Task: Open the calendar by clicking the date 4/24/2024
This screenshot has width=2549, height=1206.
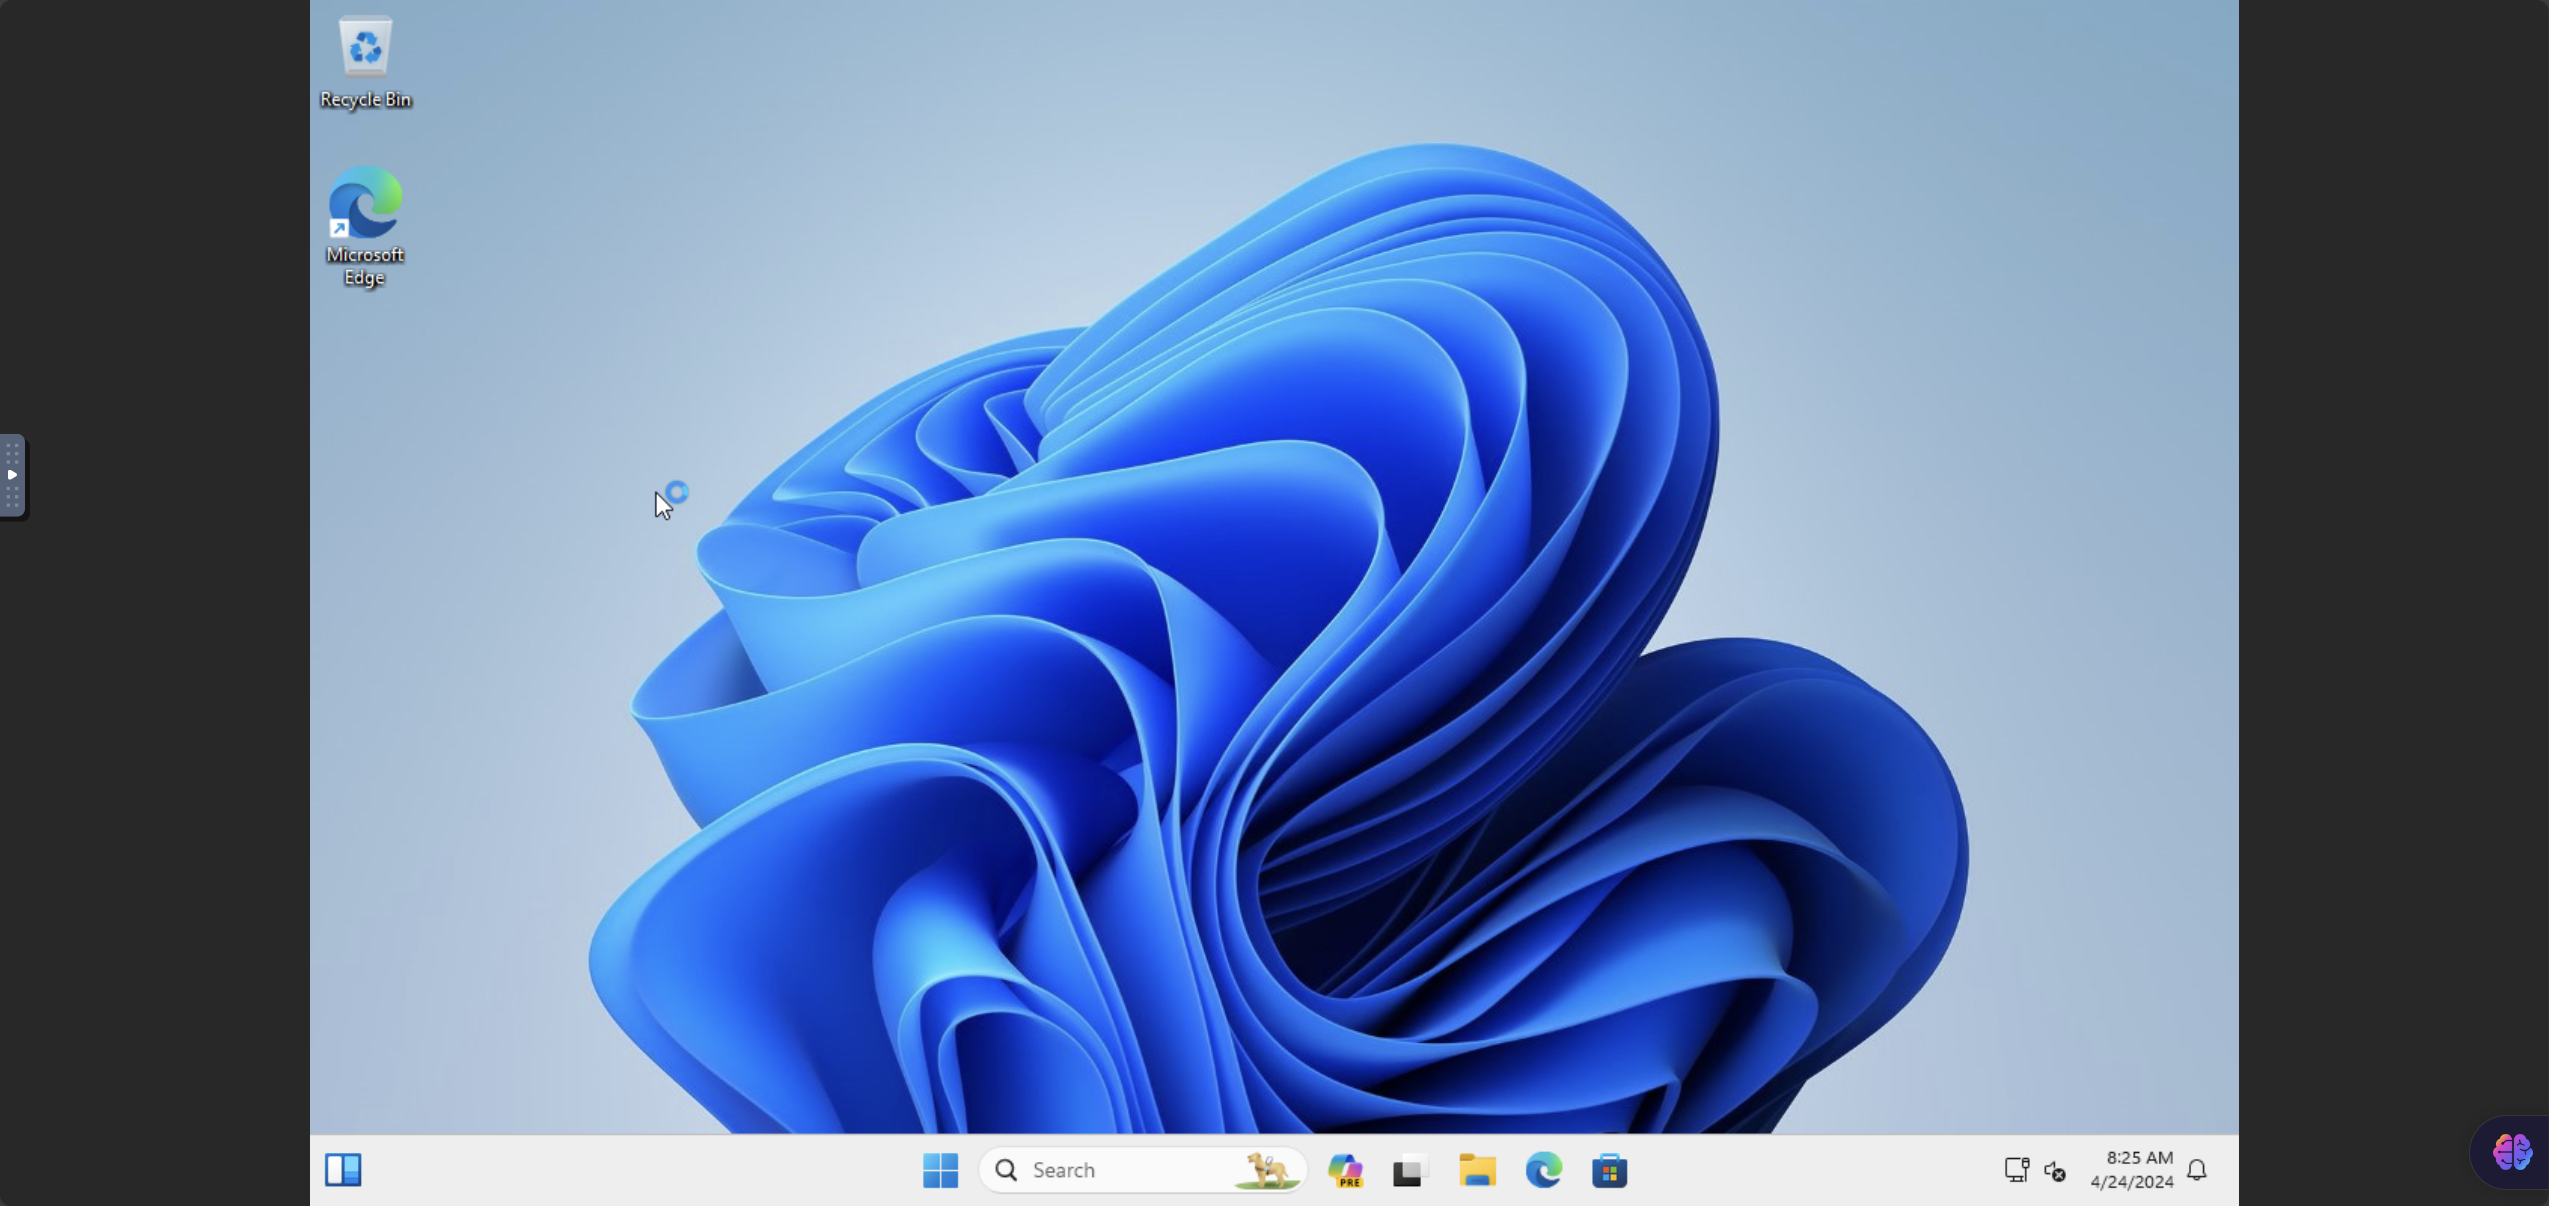Action: pos(2133,1182)
